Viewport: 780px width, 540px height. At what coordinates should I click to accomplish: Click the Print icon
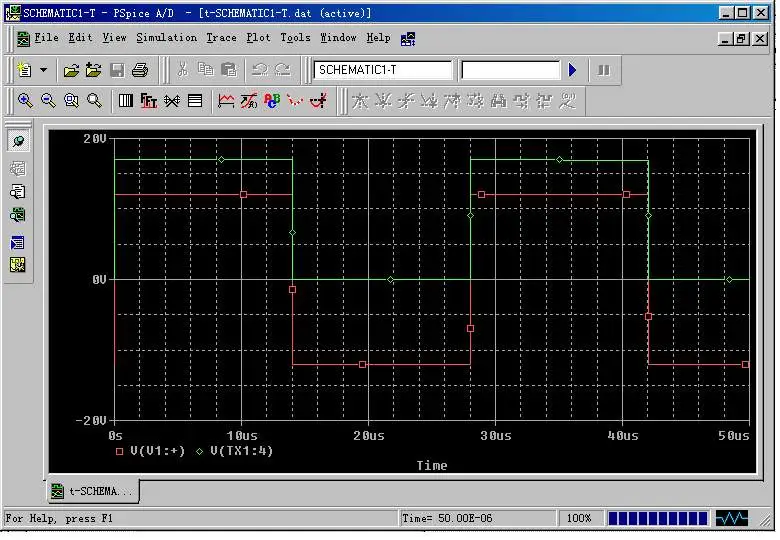(140, 70)
